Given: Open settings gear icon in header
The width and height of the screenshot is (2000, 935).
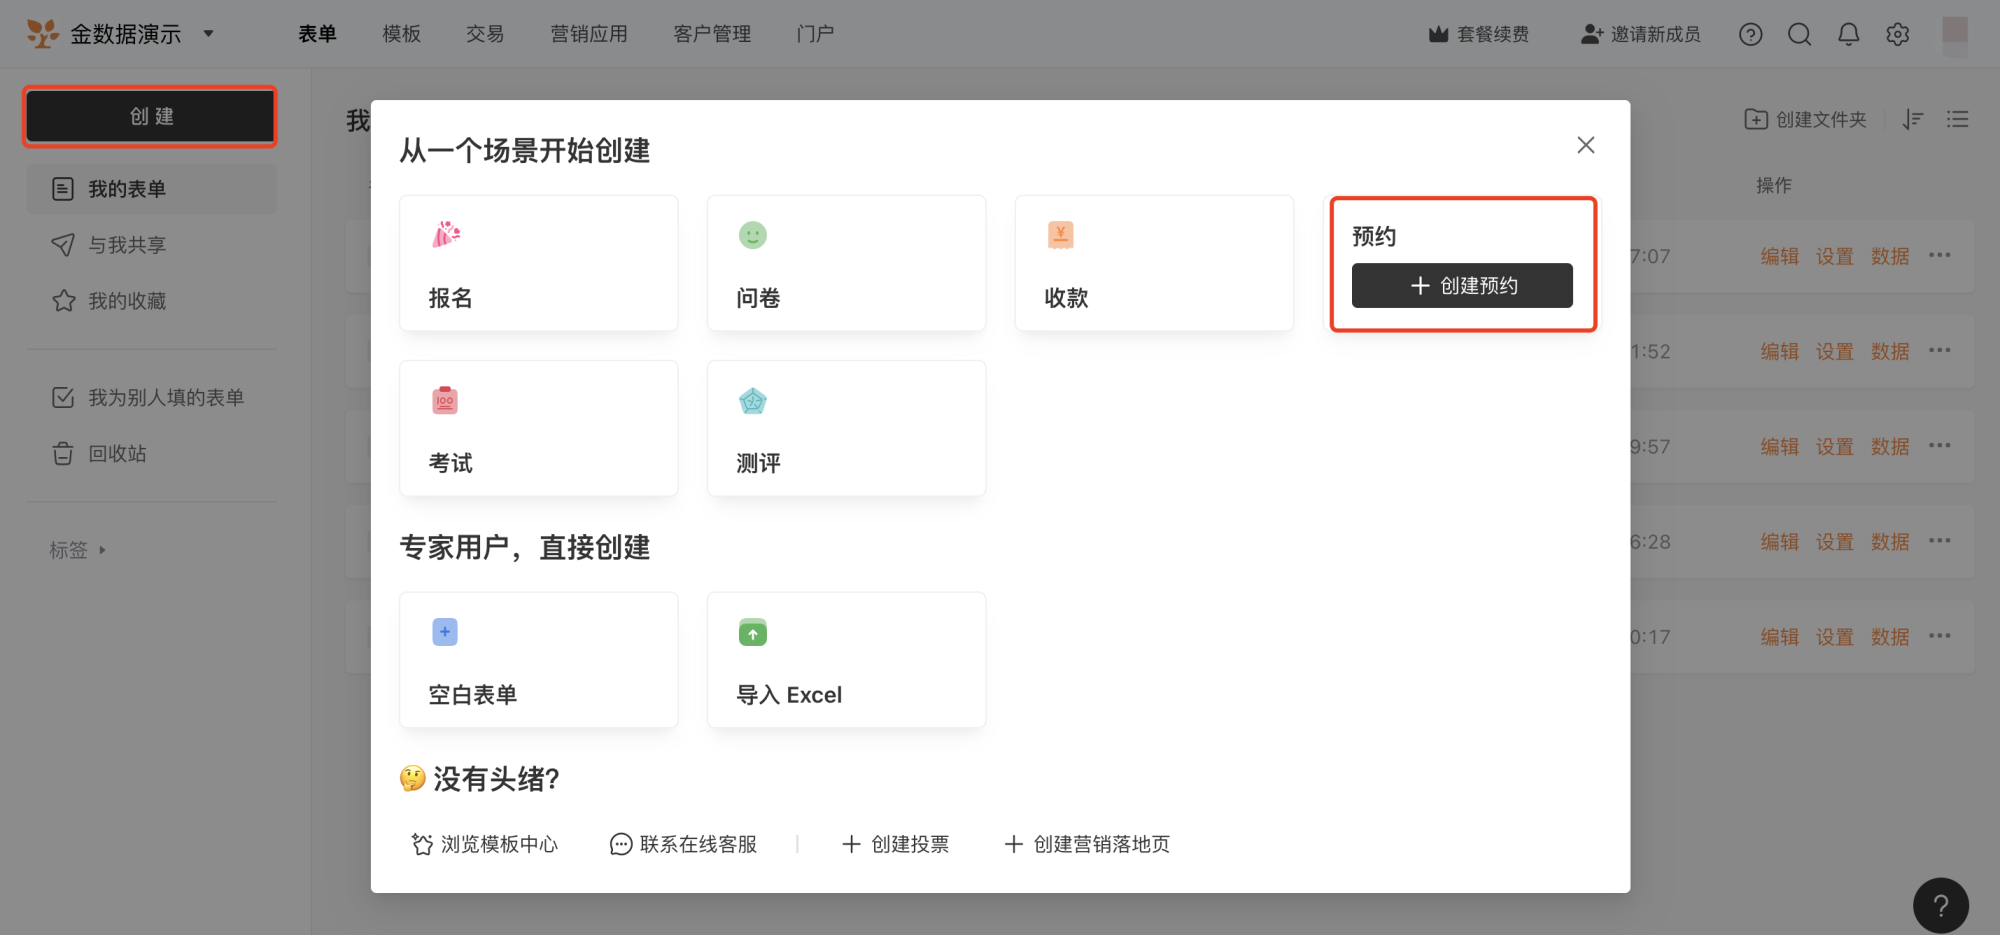Looking at the screenshot, I should [x=1897, y=34].
